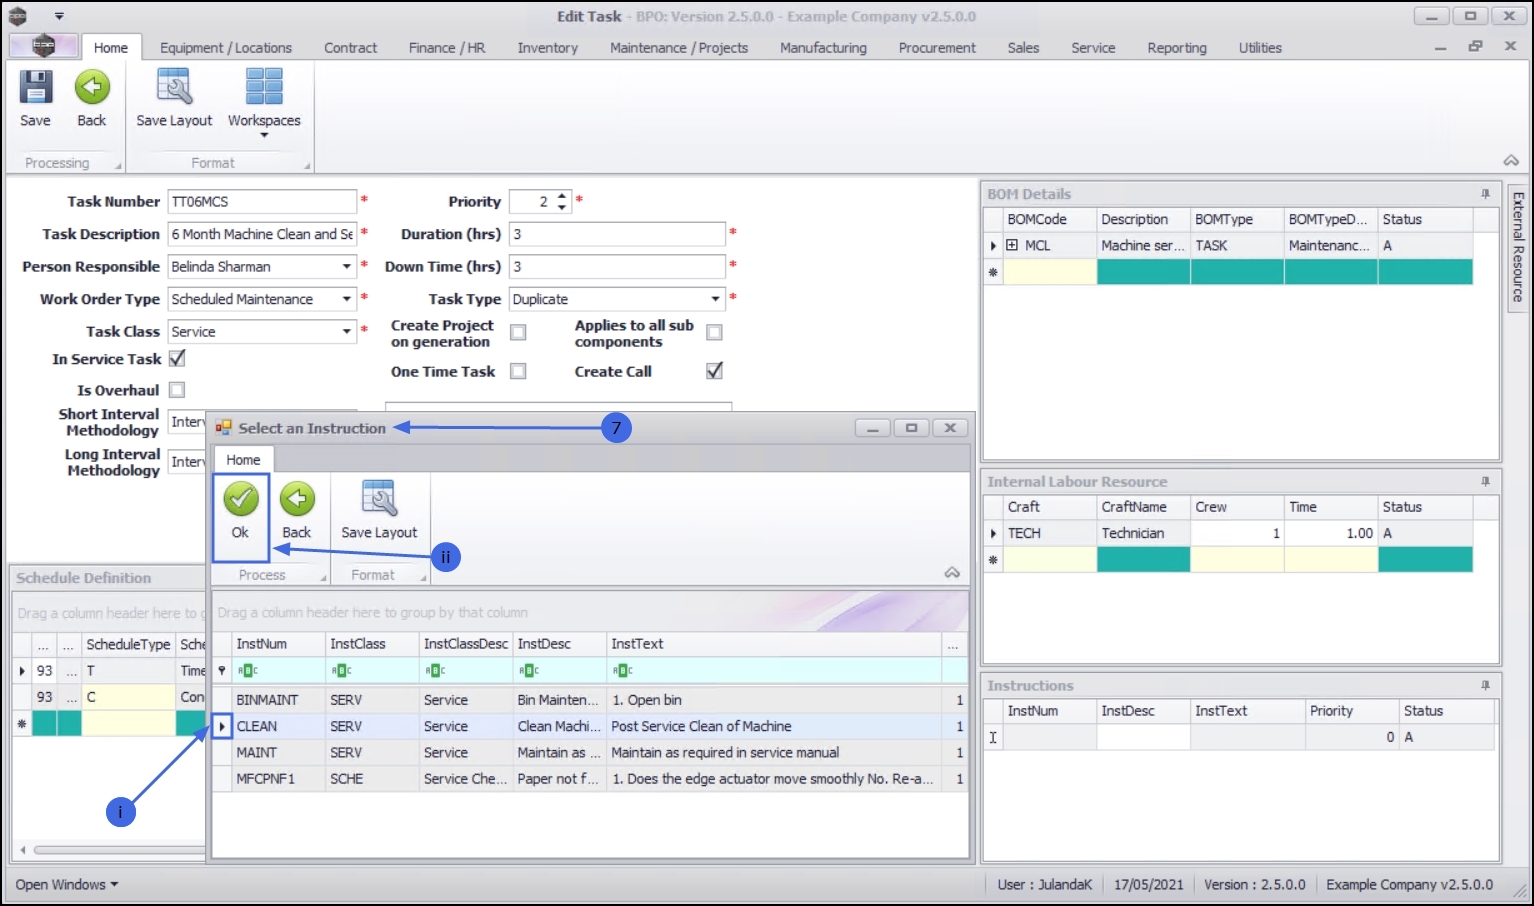
Task: Open the Format group launcher in main ribbon
Action: pos(307,166)
